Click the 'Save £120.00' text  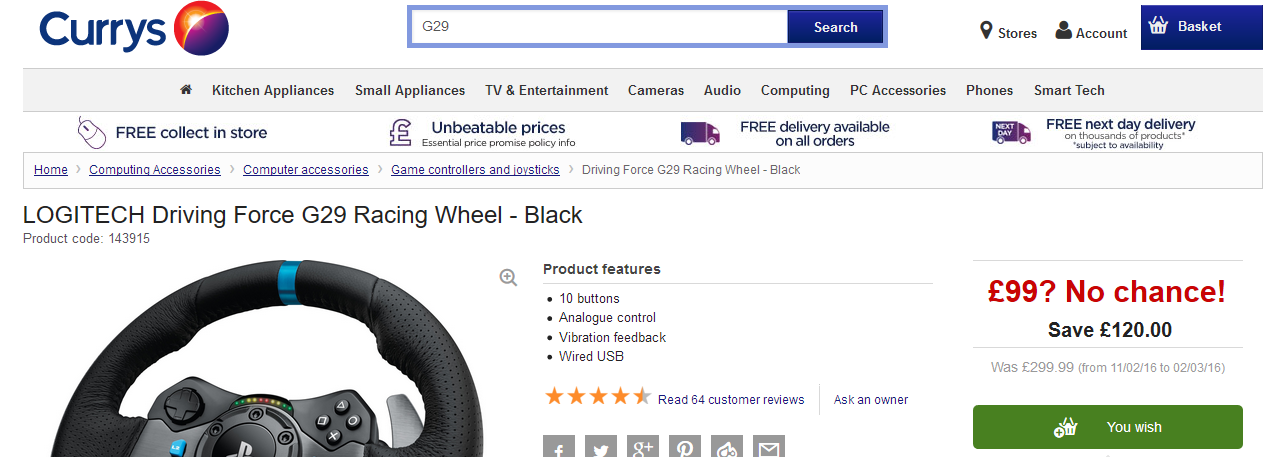pos(1109,330)
